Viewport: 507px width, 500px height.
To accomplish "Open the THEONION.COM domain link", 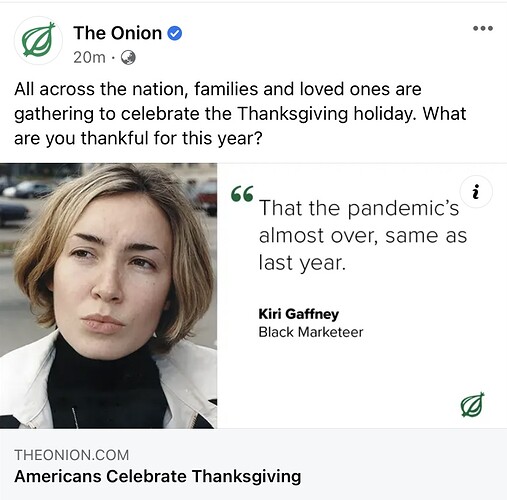I will 72,455.
